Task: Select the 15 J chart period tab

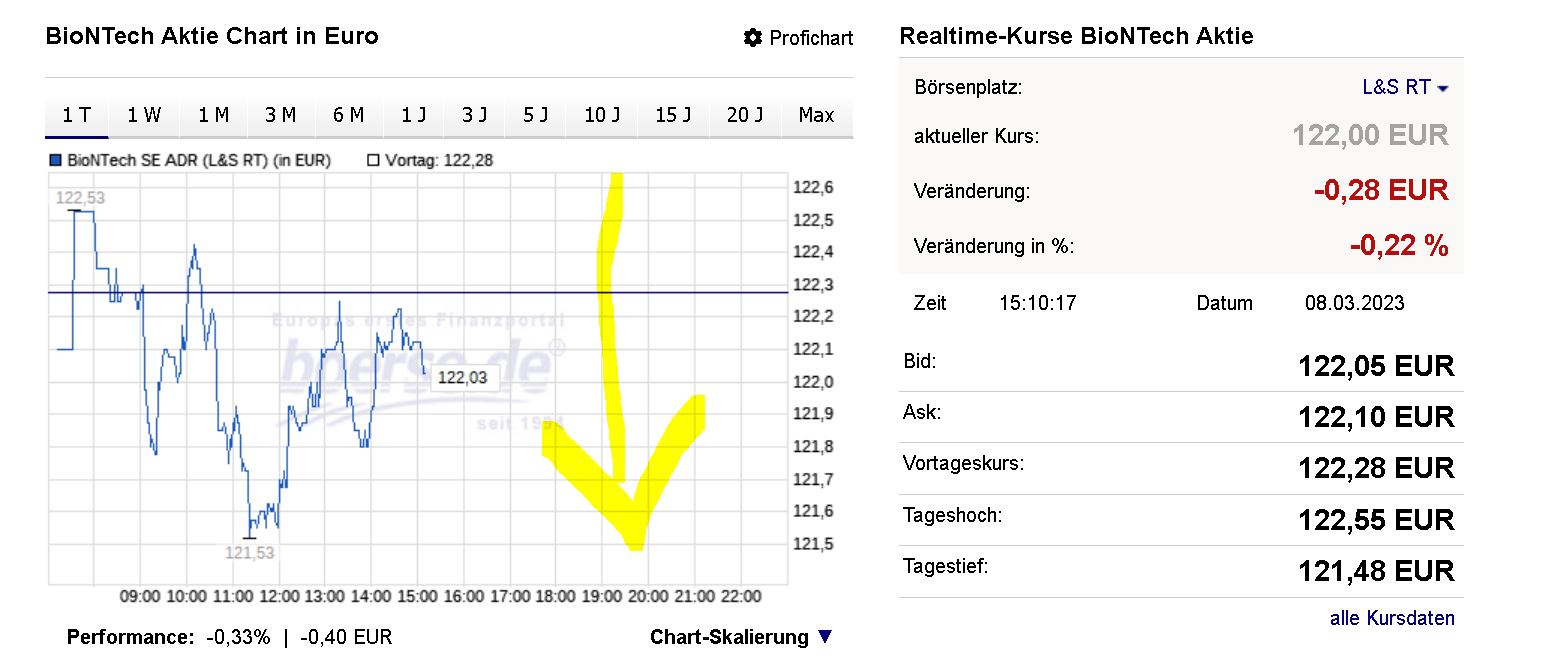Action: (674, 116)
